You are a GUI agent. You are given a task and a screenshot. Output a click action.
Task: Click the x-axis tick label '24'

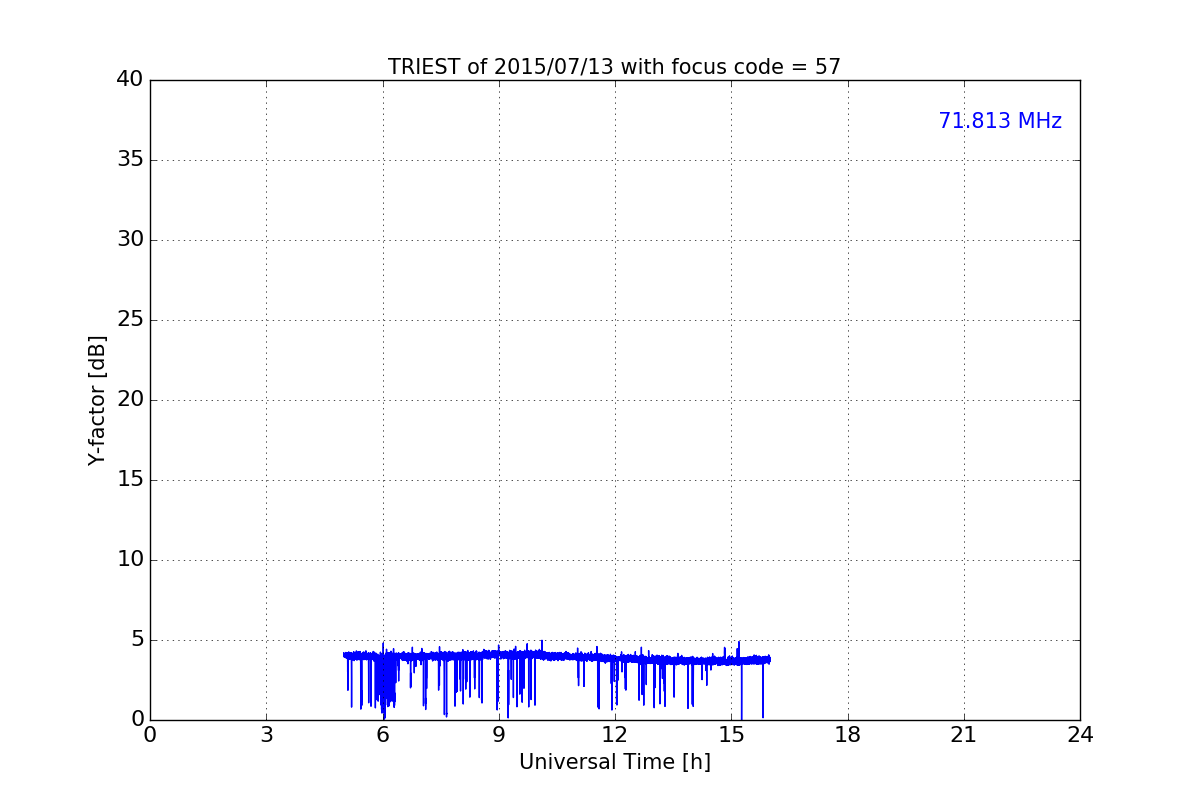coord(1080,735)
